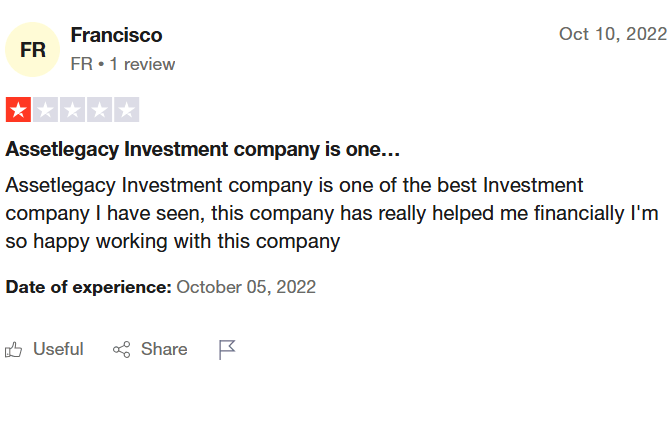Screen dimensions: 671x440
Task: Click the '1 review' count text
Action: (x=143, y=64)
